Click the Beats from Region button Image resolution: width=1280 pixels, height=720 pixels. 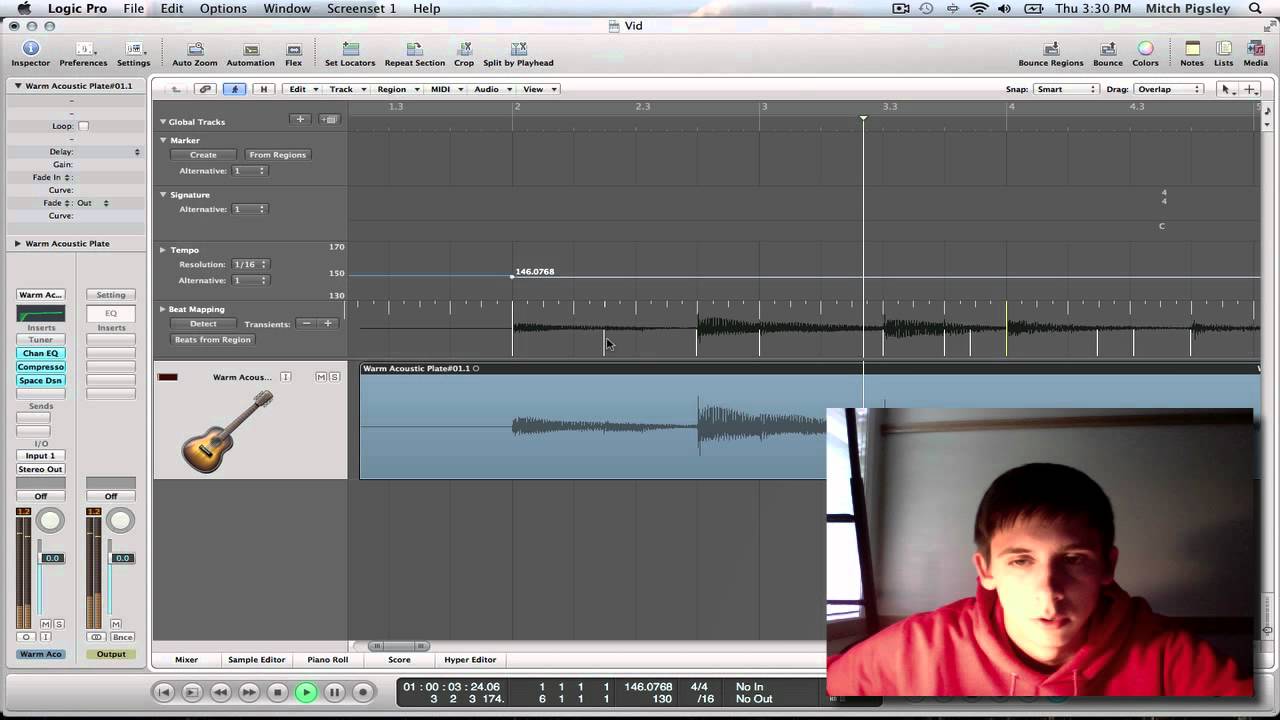point(213,339)
